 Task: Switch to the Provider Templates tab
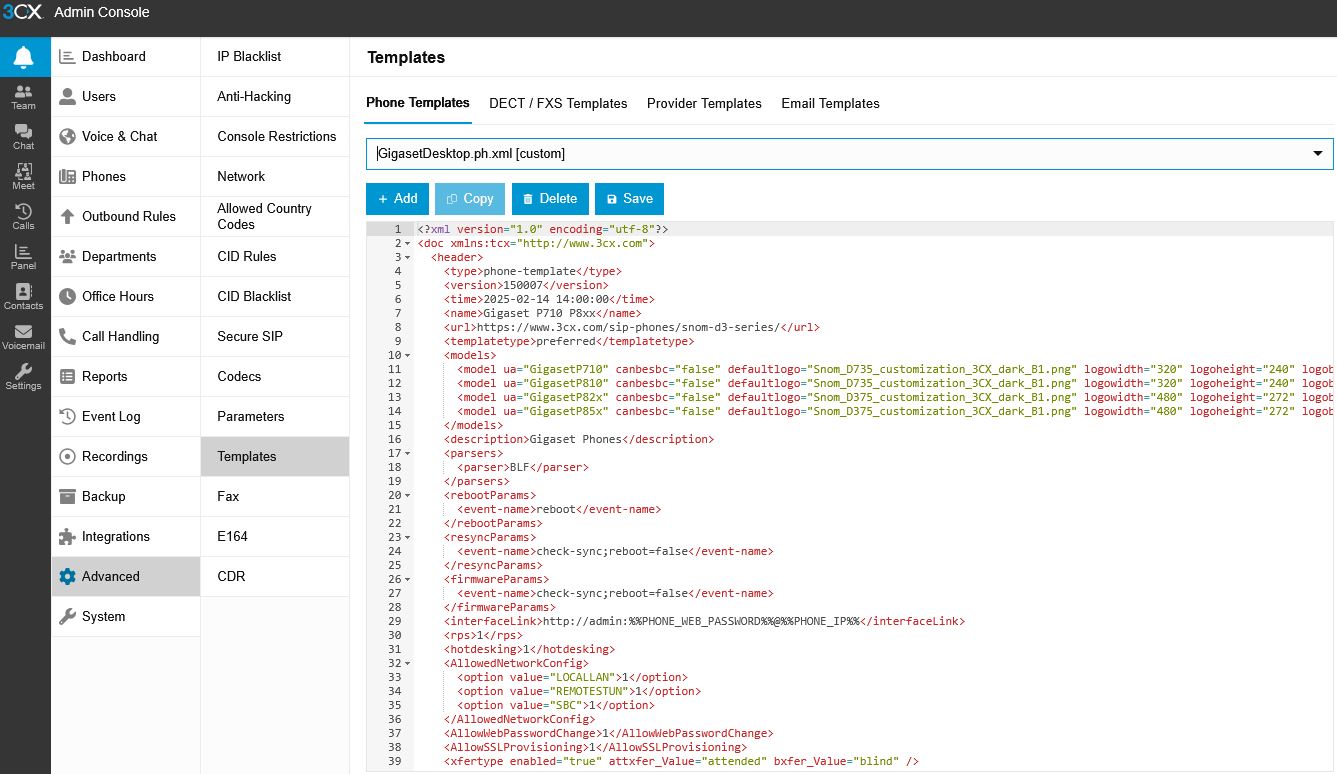704,104
